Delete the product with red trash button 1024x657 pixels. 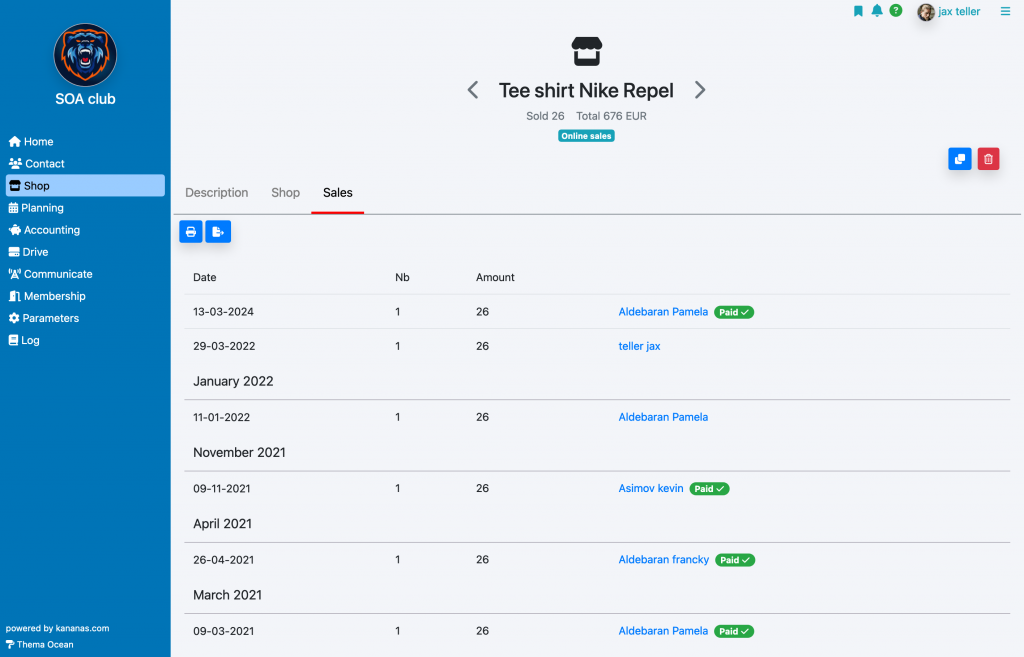click(x=988, y=159)
